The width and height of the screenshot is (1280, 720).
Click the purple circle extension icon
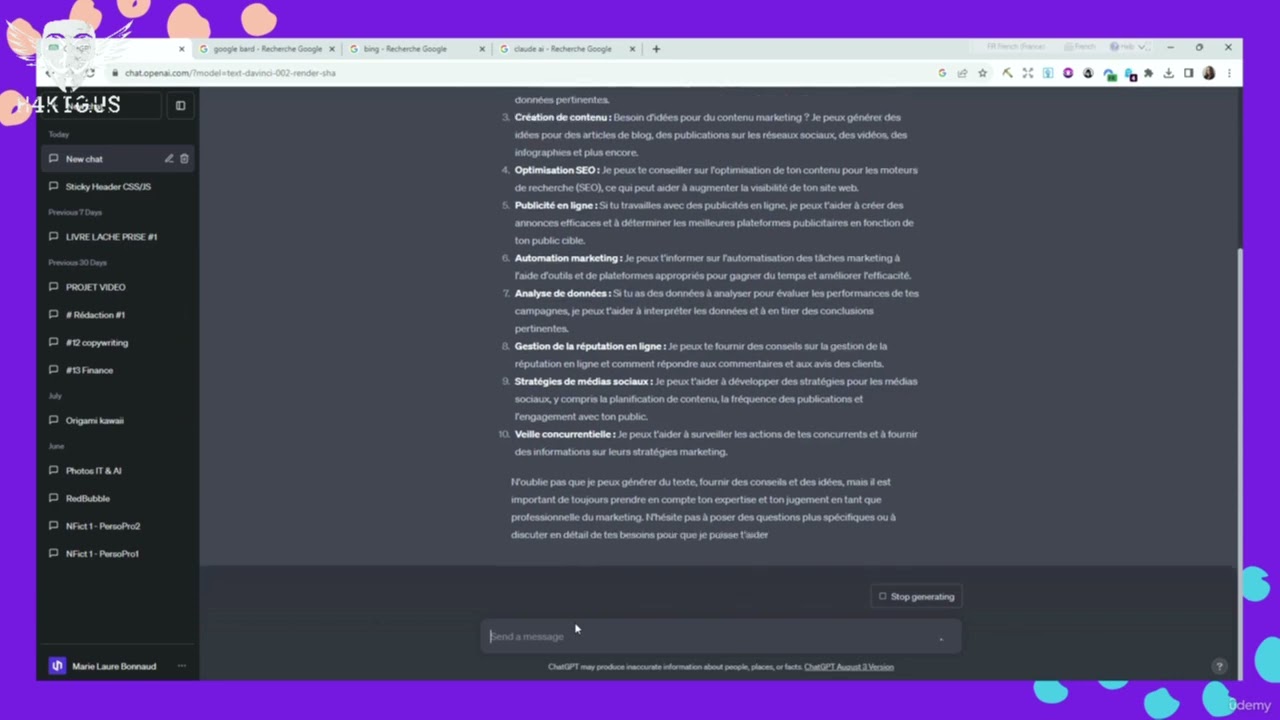click(x=1068, y=73)
